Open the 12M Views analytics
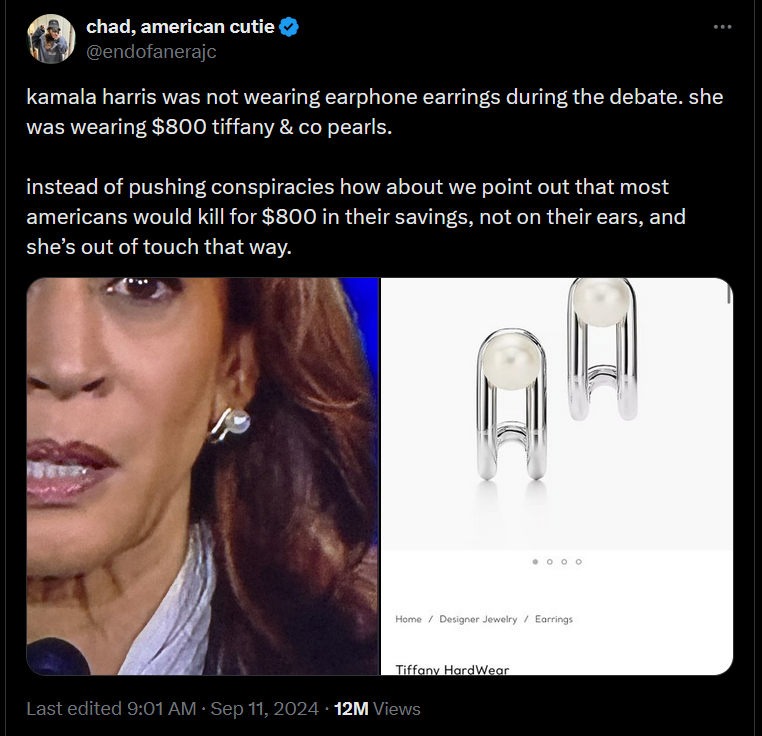 pos(376,708)
